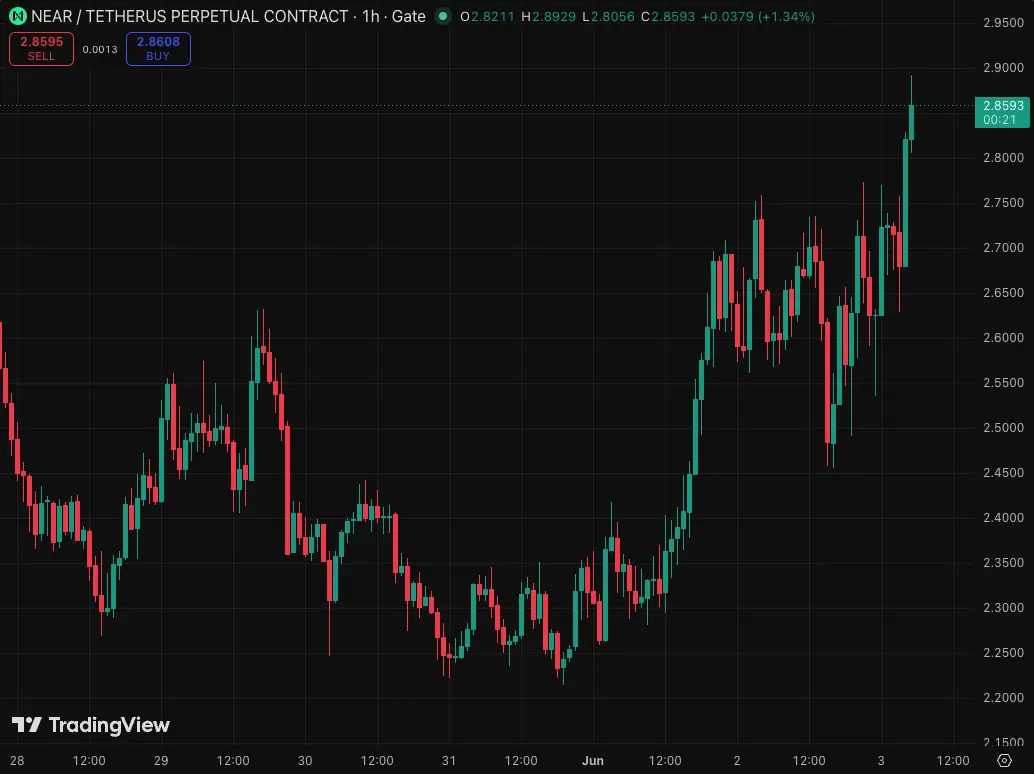Click the 2.5500 price axis label

coord(1003,383)
